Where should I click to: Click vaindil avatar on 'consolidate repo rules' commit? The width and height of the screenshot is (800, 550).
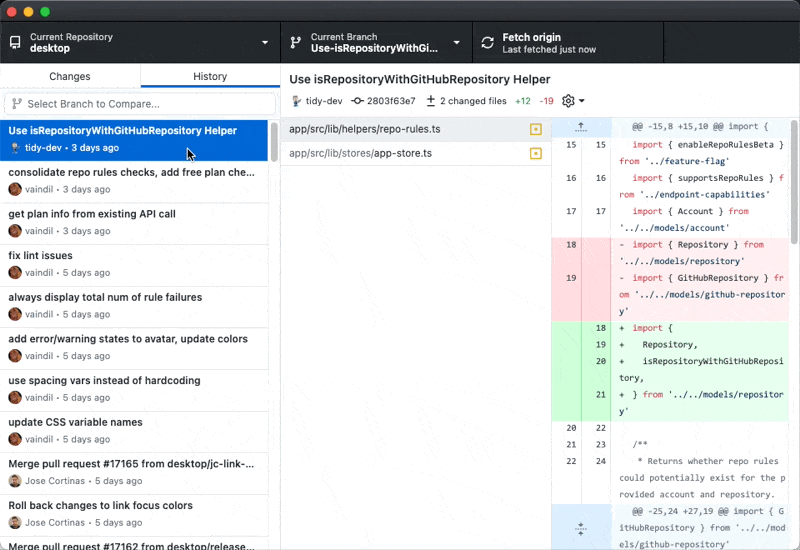click(x=15, y=189)
